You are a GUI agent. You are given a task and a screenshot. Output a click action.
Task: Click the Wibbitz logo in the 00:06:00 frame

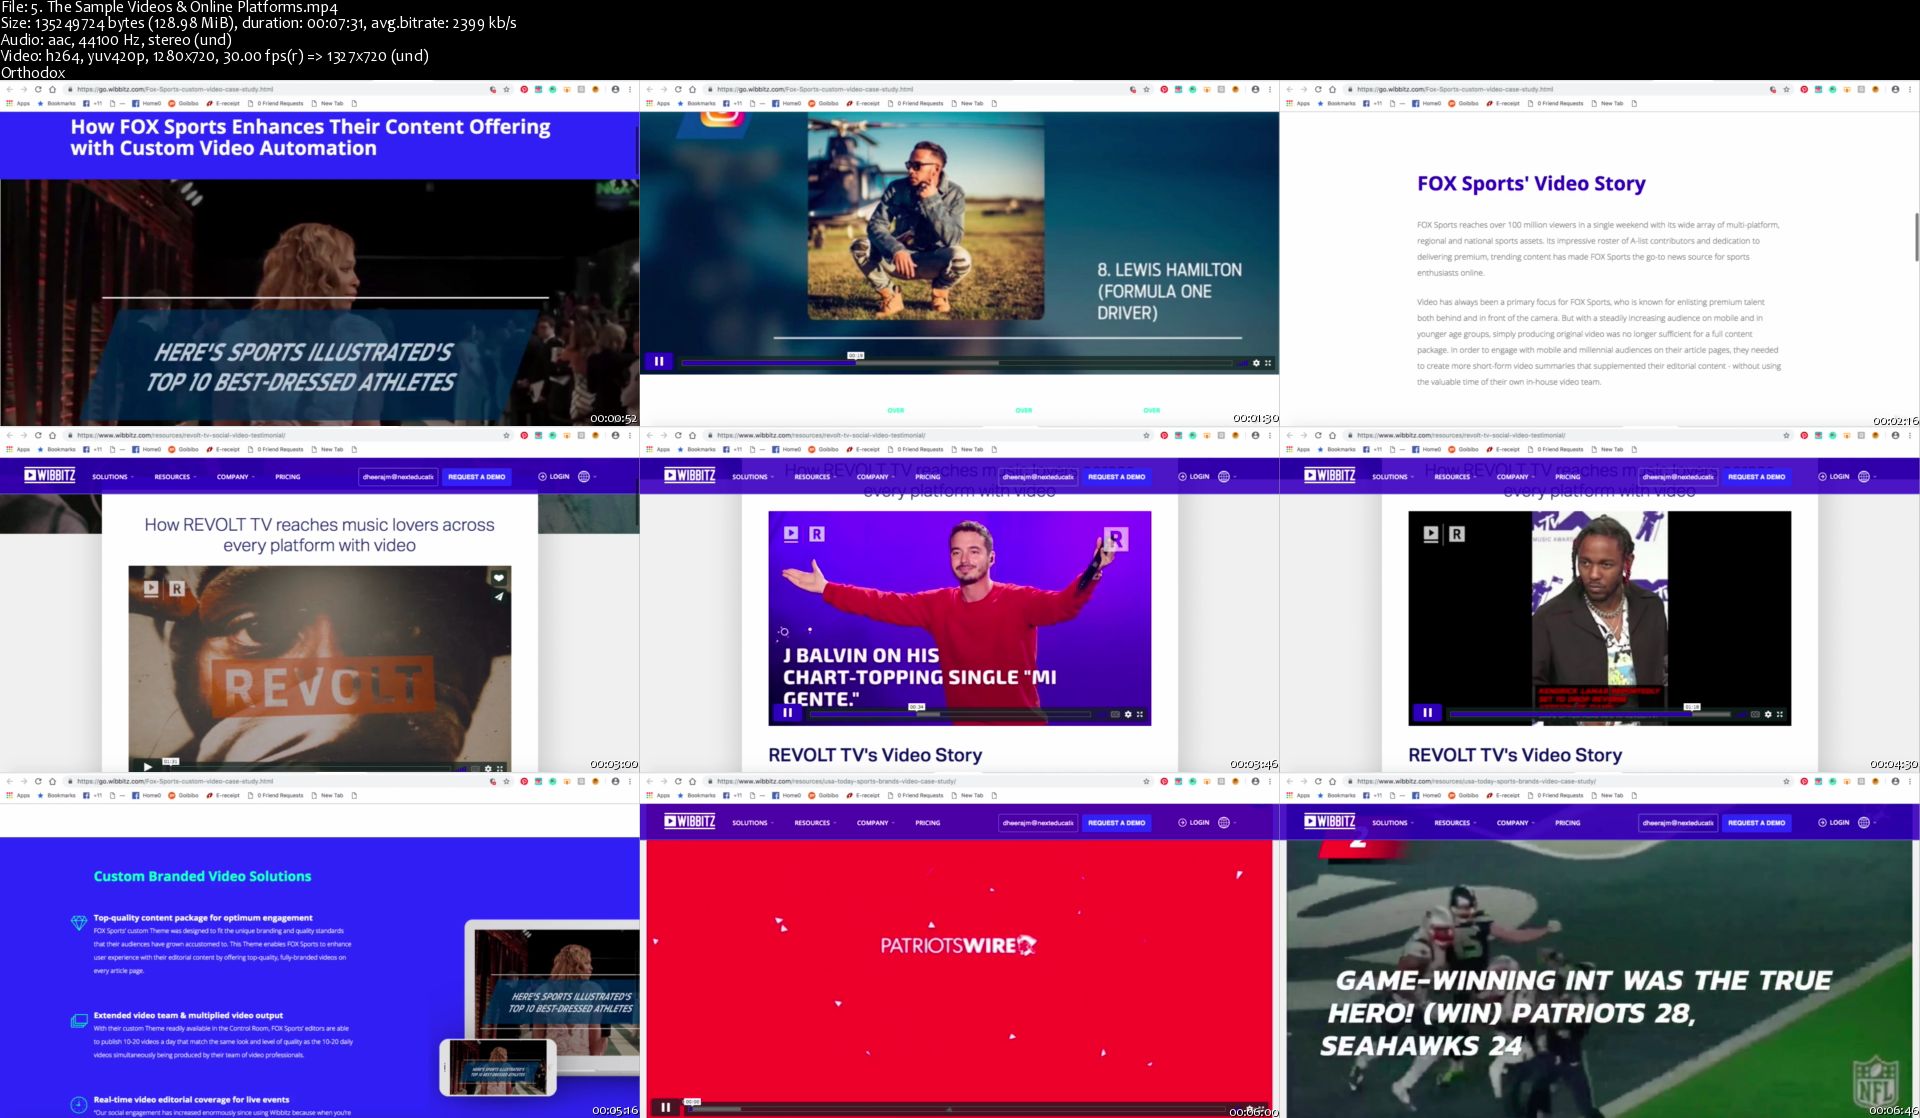tap(690, 822)
